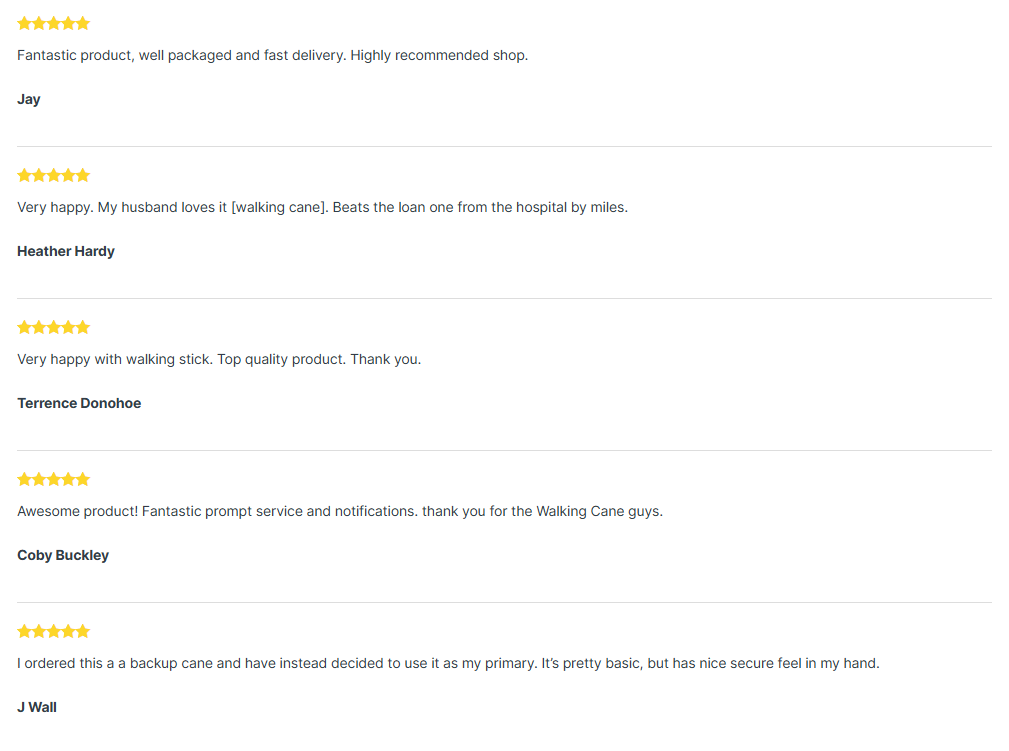Image resolution: width=1009 pixels, height=751 pixels.
Task: Click the first star of J Wall's review
Action: tap(25, 631)
